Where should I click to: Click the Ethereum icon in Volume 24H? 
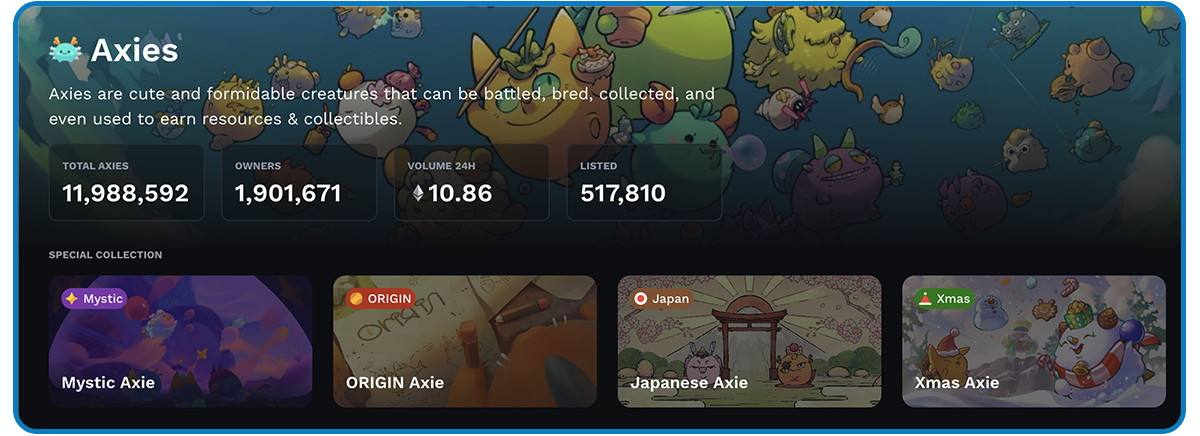(x=418, y=194)
